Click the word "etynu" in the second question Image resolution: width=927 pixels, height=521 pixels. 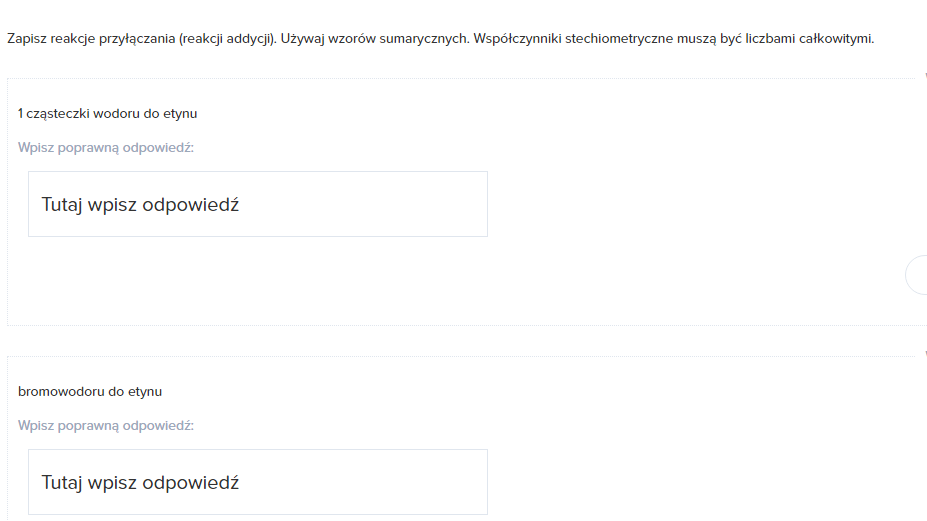(x=145, y=391)
